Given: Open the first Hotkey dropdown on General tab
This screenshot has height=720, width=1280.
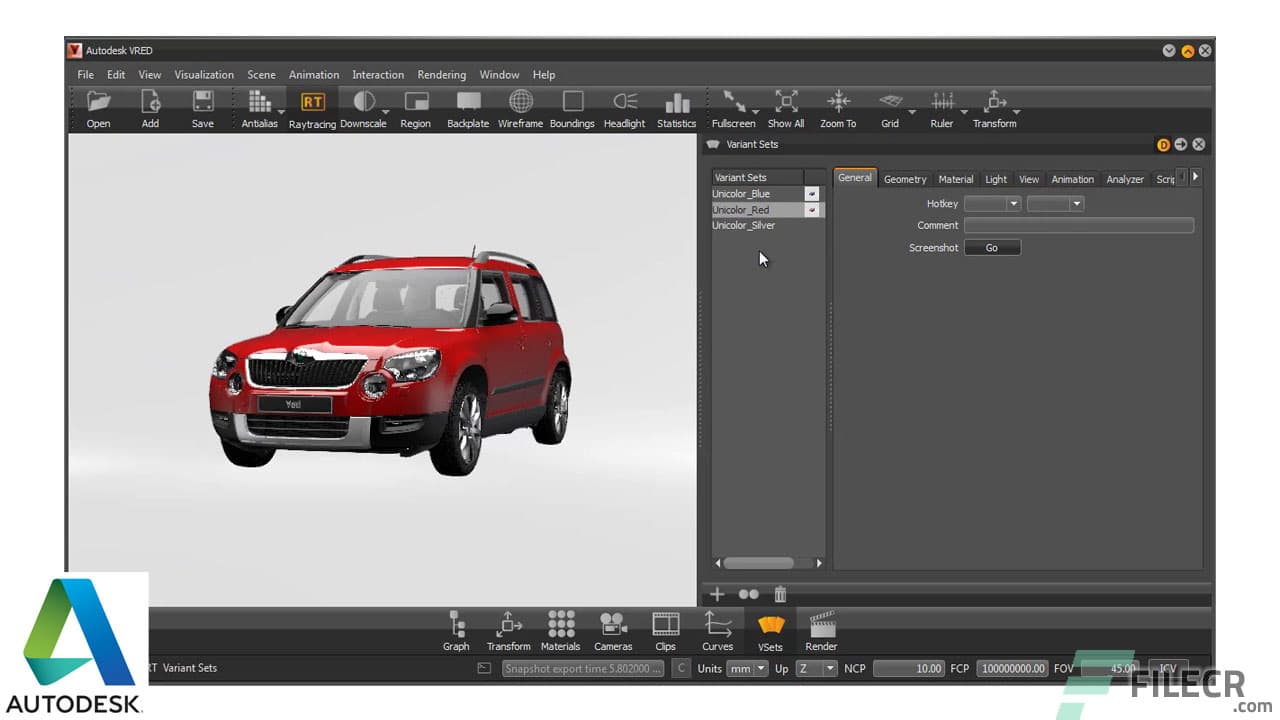Looking at the screenshot, I should [992, 203].
